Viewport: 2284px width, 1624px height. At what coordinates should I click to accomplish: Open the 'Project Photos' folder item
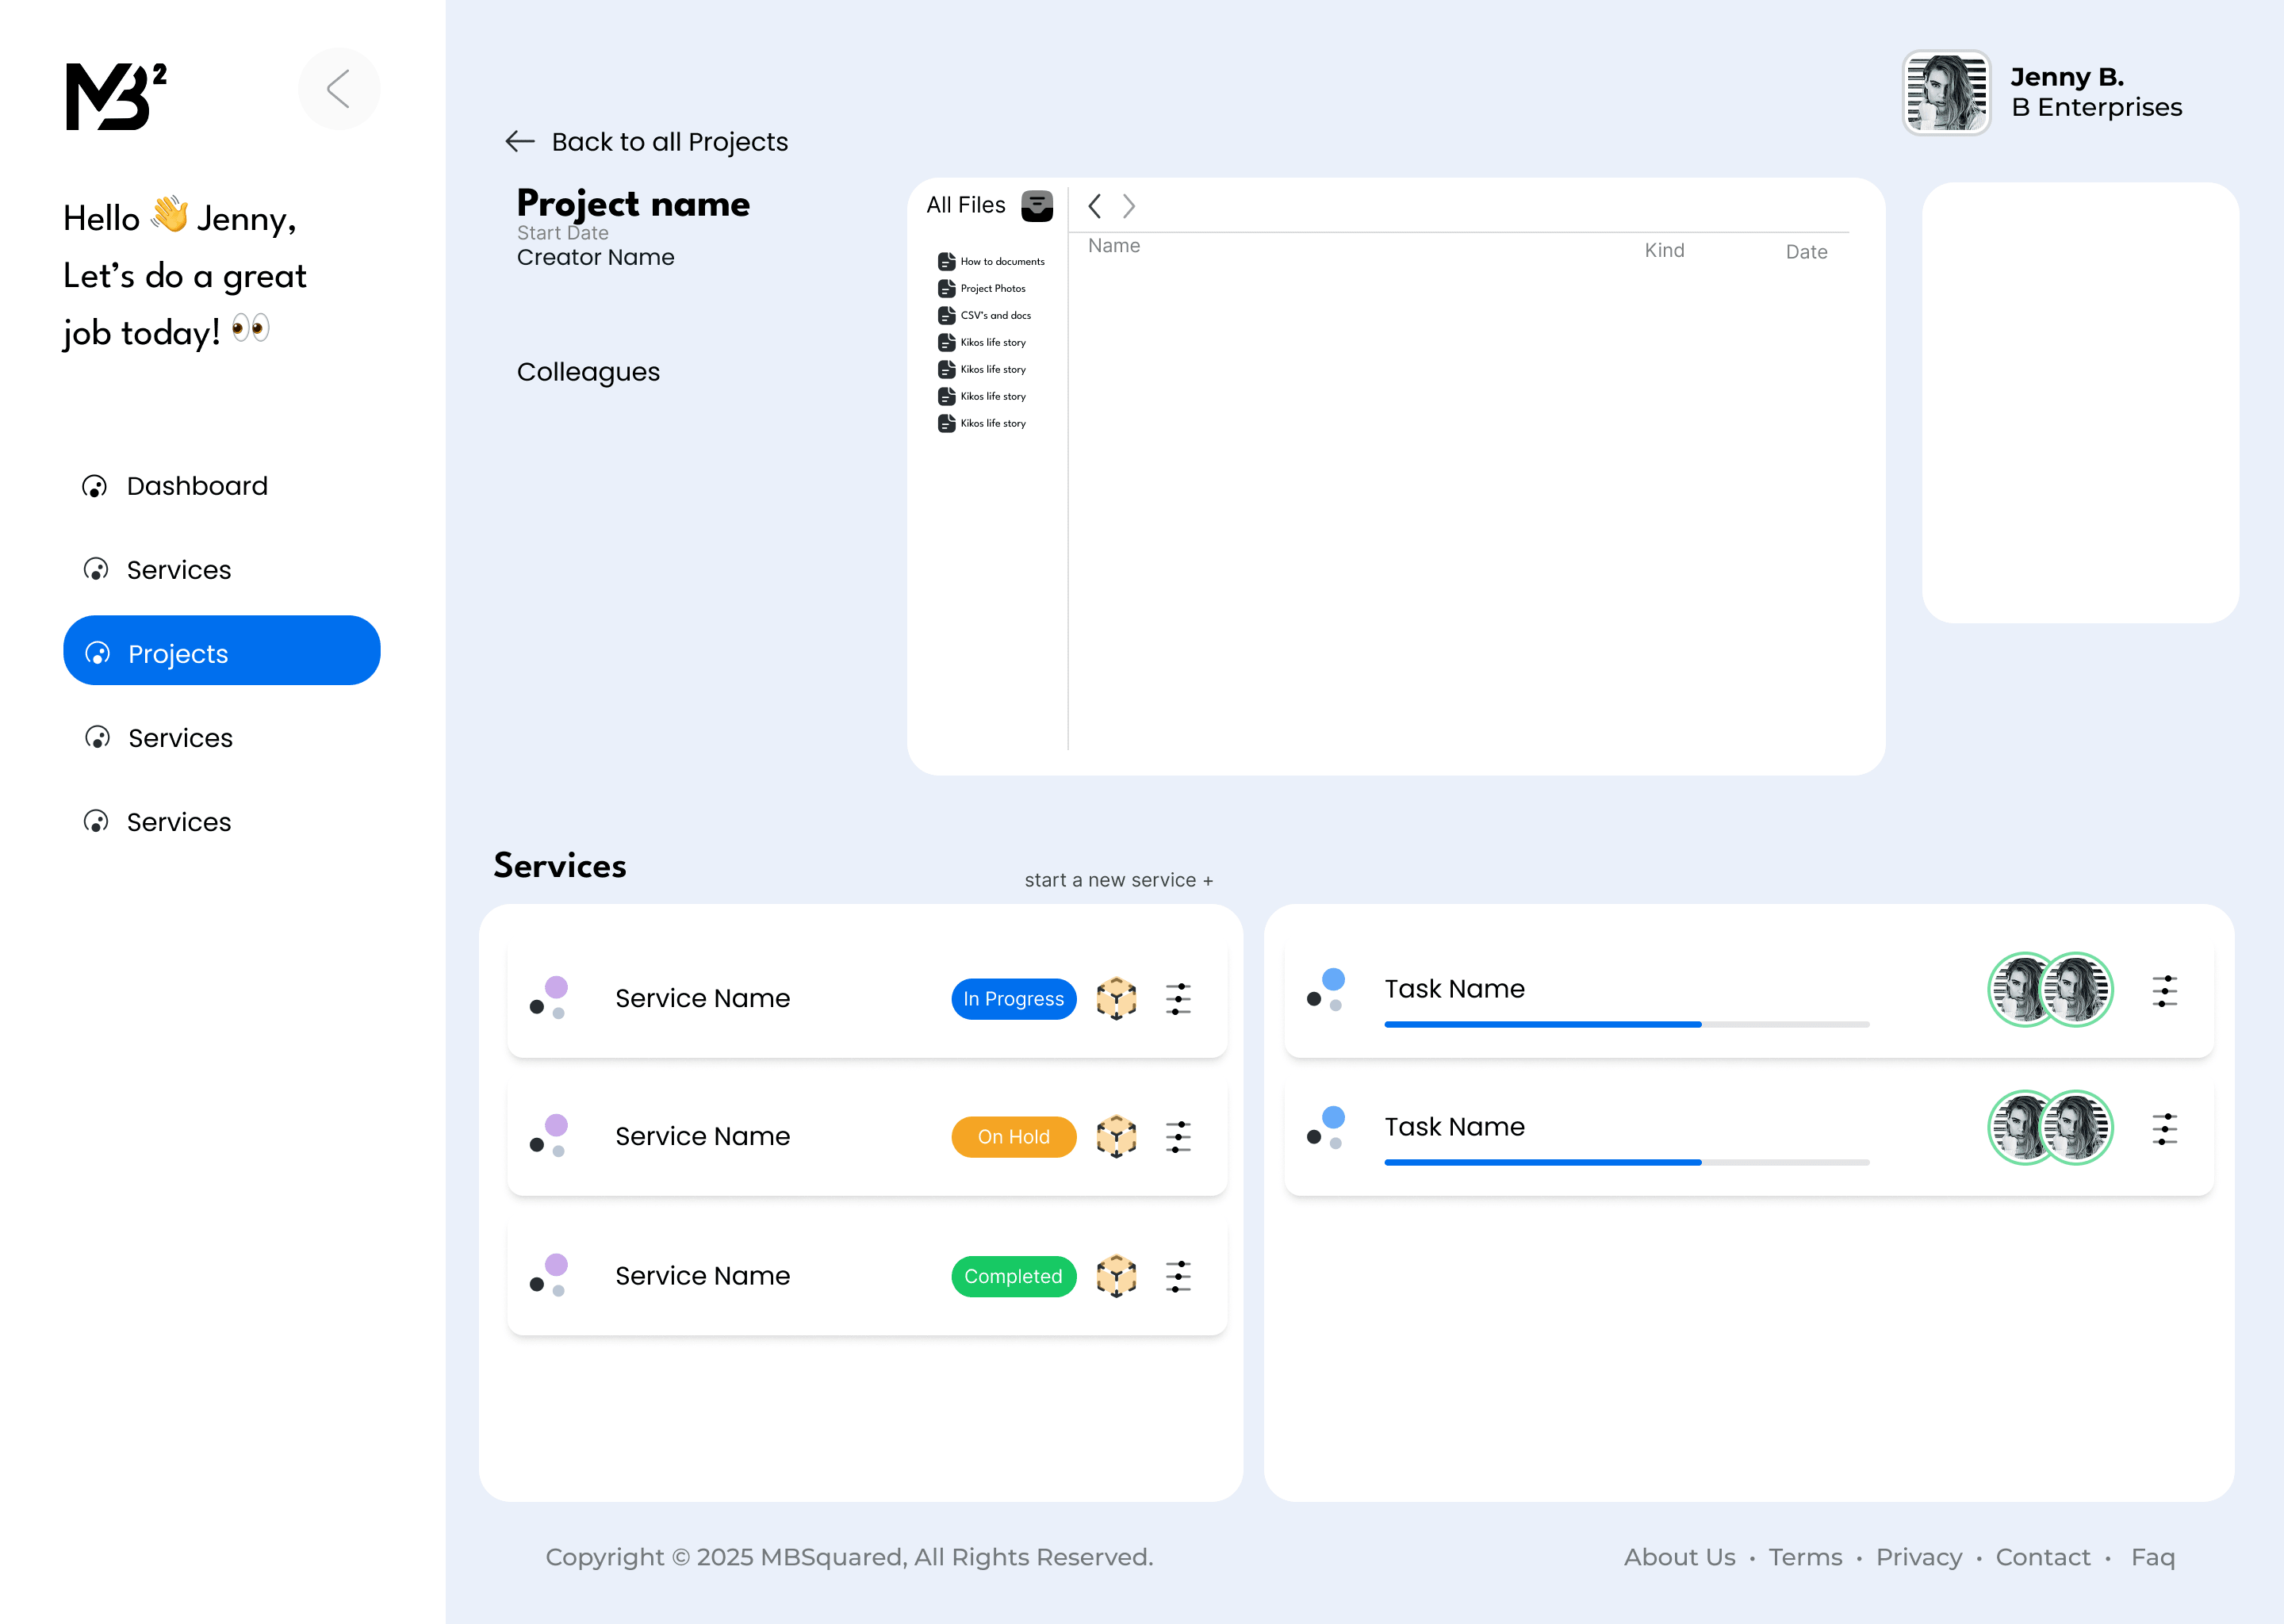point(983,289)
